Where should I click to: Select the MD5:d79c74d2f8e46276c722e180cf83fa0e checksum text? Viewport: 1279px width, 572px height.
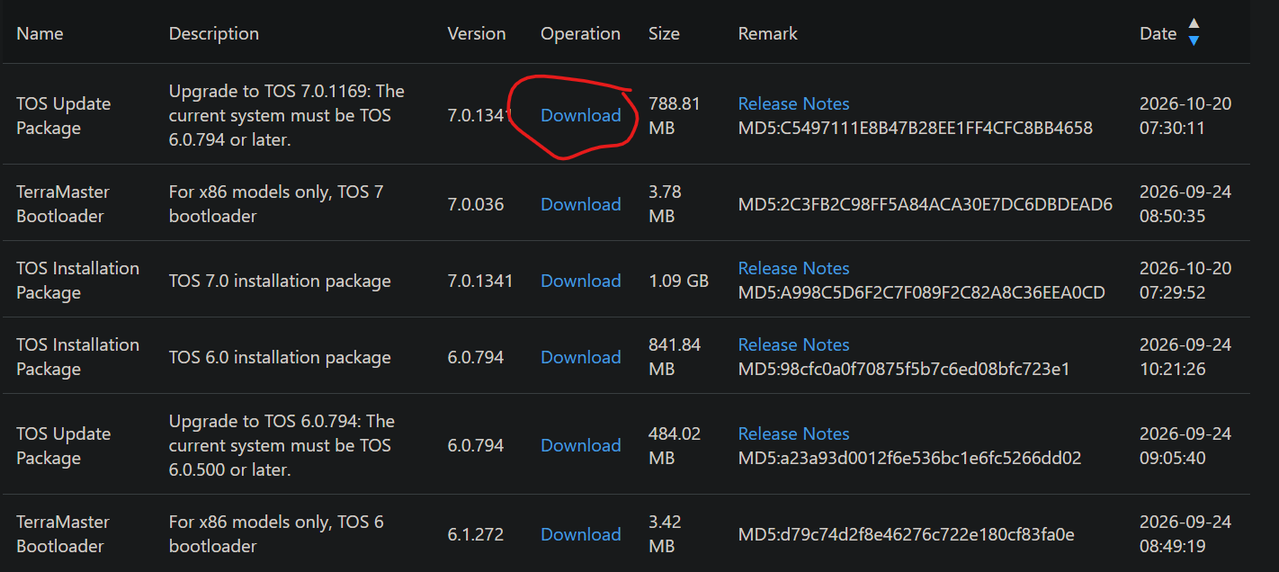[x=906, y=534]
